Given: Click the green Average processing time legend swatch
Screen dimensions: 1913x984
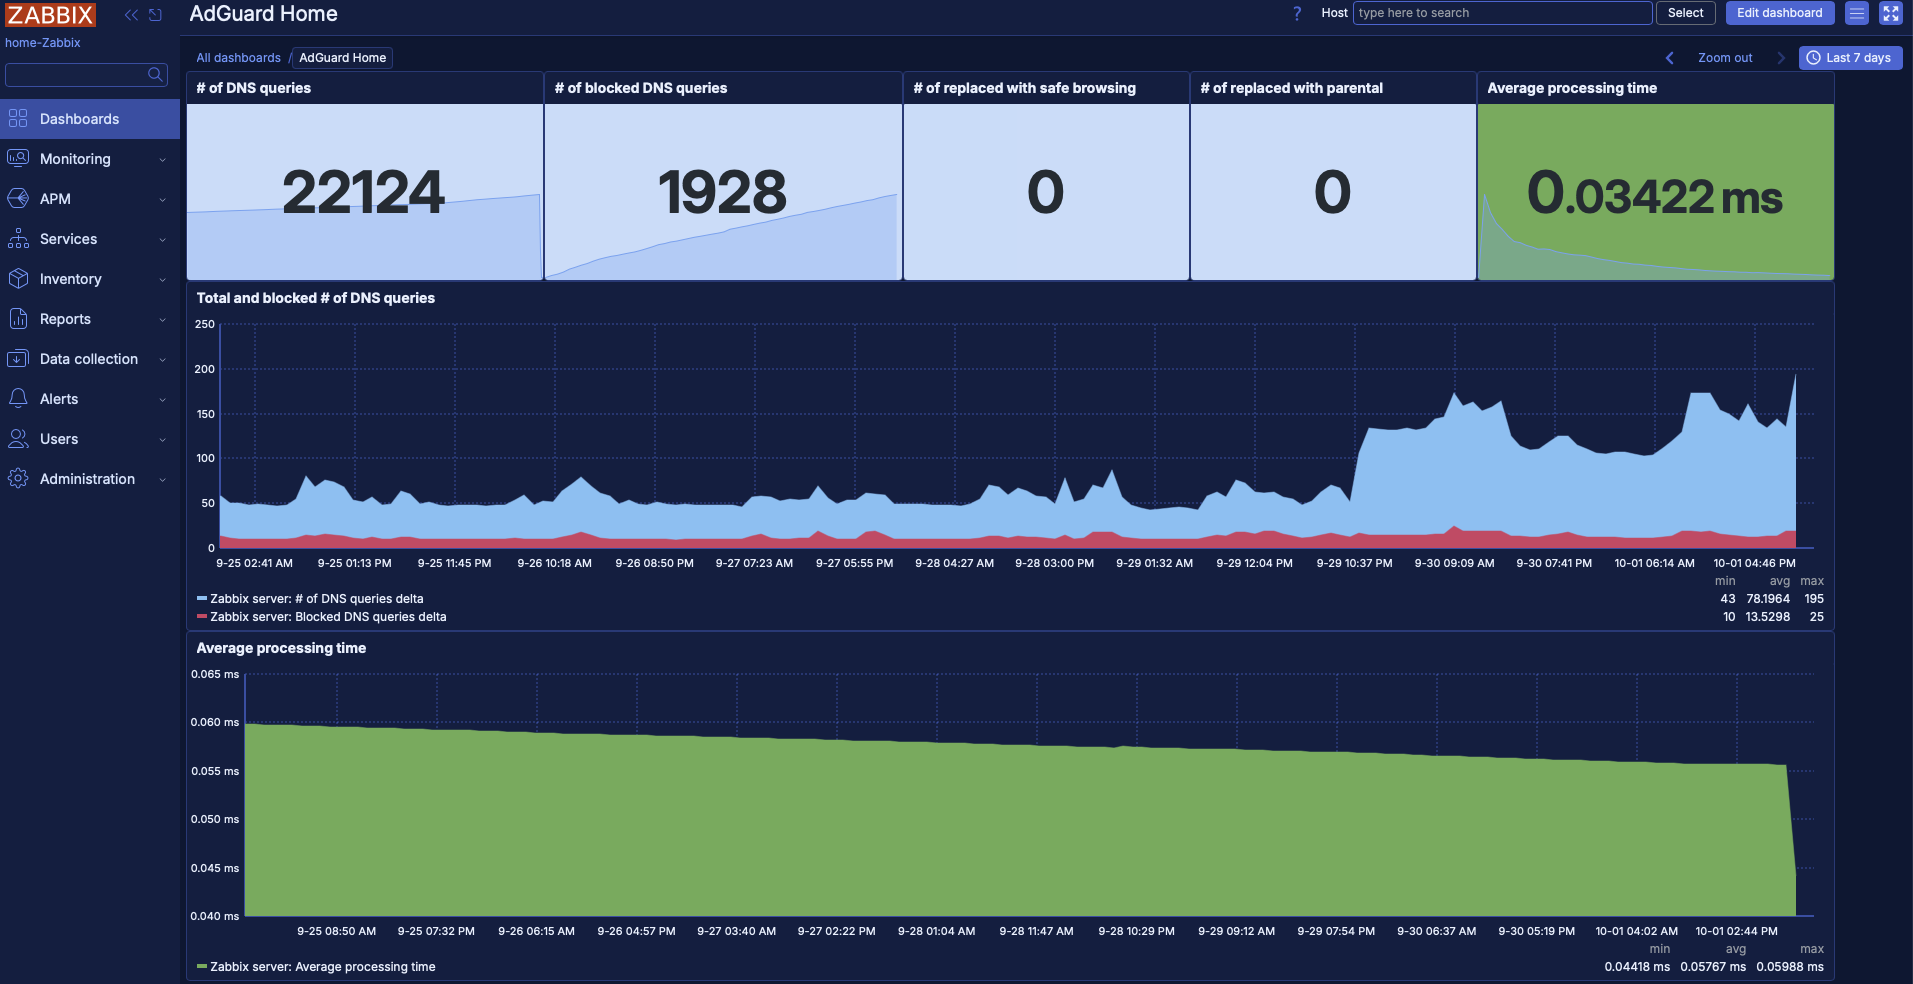Looking at the screenshot, I should point(202,967).
